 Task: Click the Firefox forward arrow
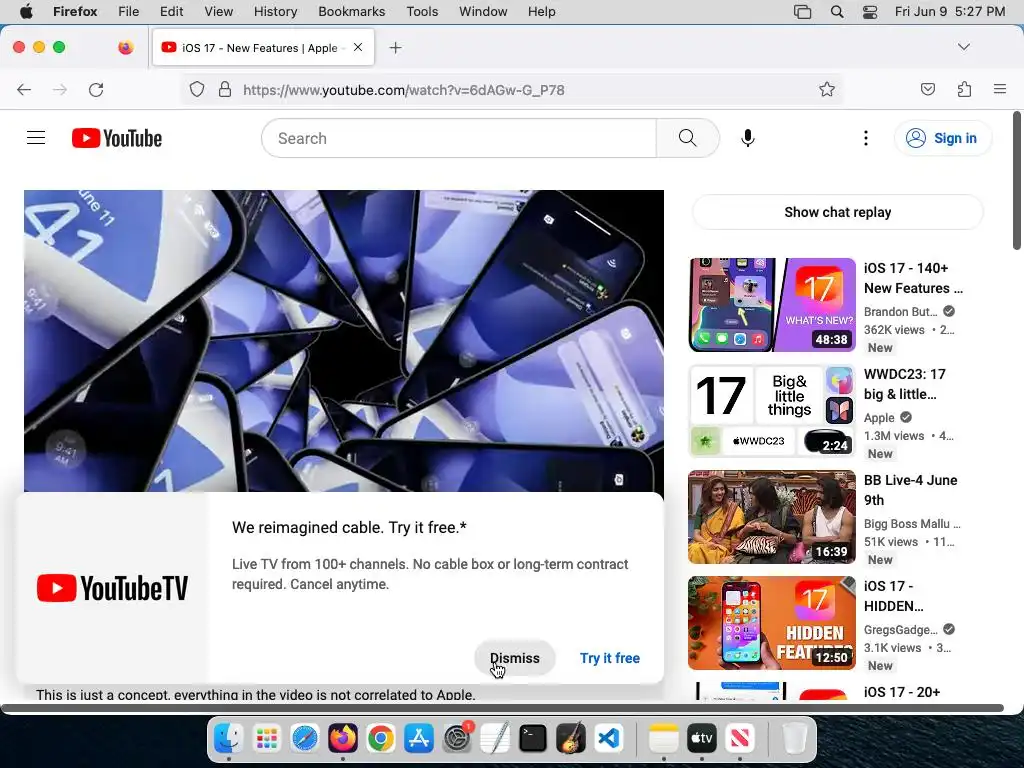60,89
